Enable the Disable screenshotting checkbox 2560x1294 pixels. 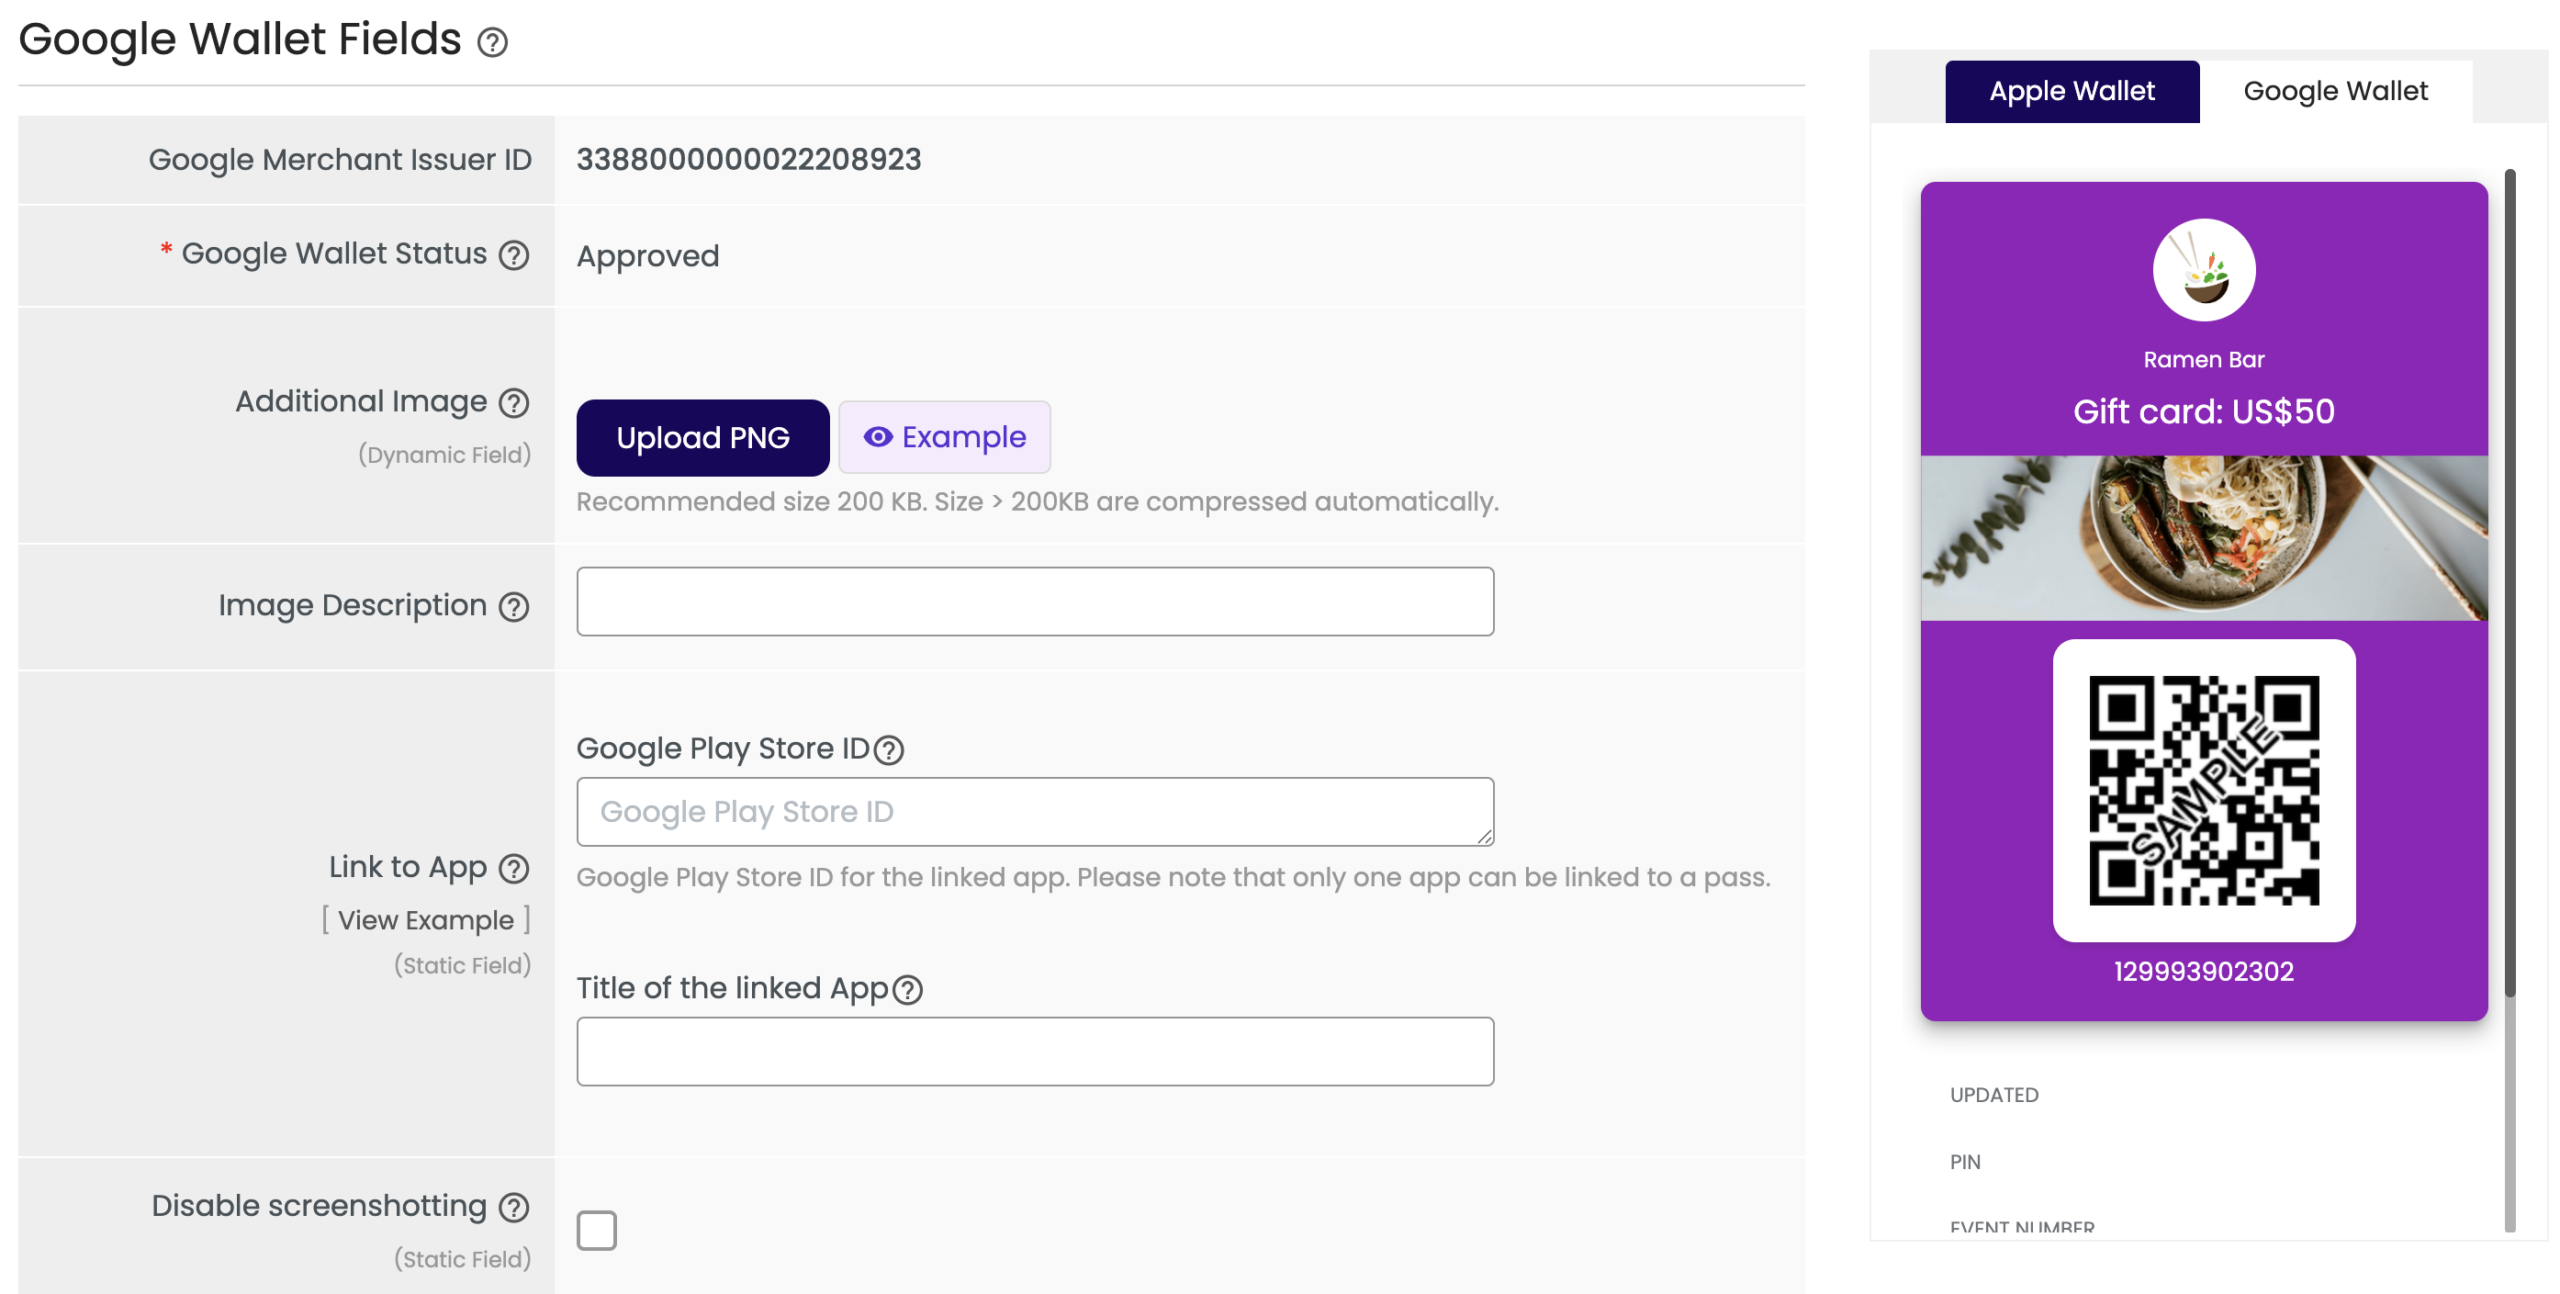click(x=596, y=1231)
